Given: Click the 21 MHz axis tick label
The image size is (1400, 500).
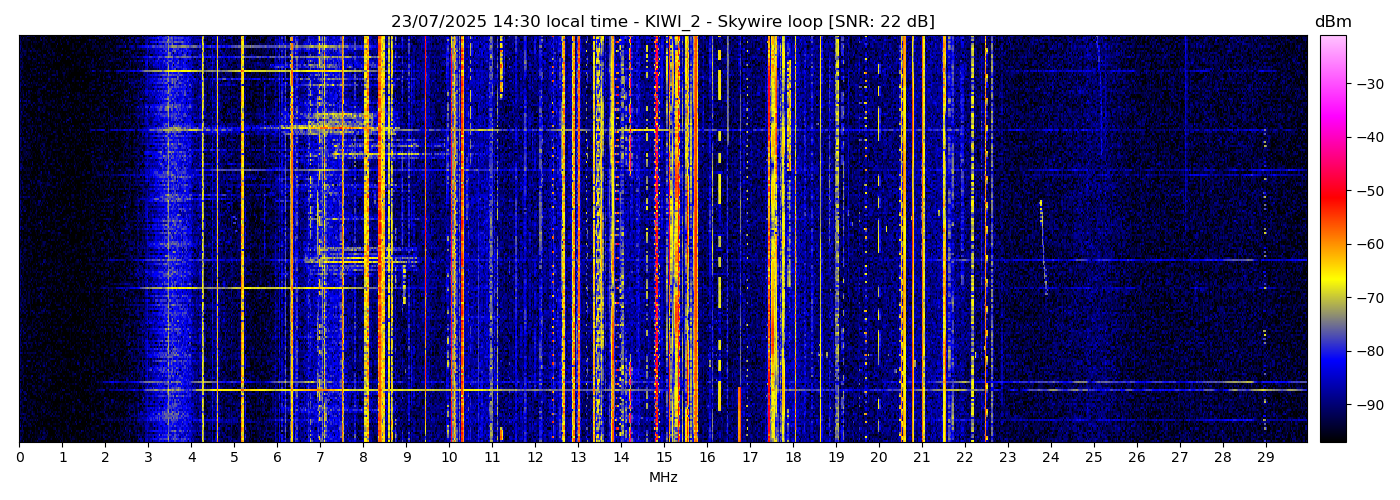Looking at the screenshot, I should (x=921, y=458).
